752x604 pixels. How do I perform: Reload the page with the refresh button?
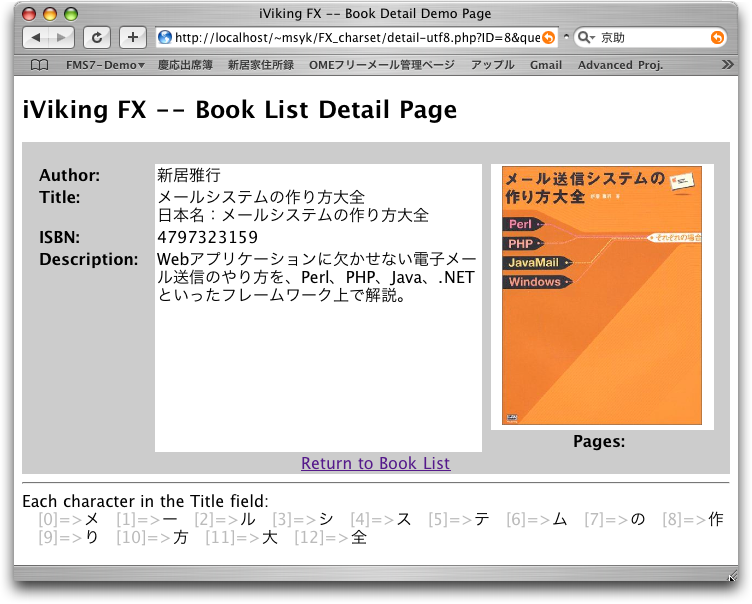(97, 38)
